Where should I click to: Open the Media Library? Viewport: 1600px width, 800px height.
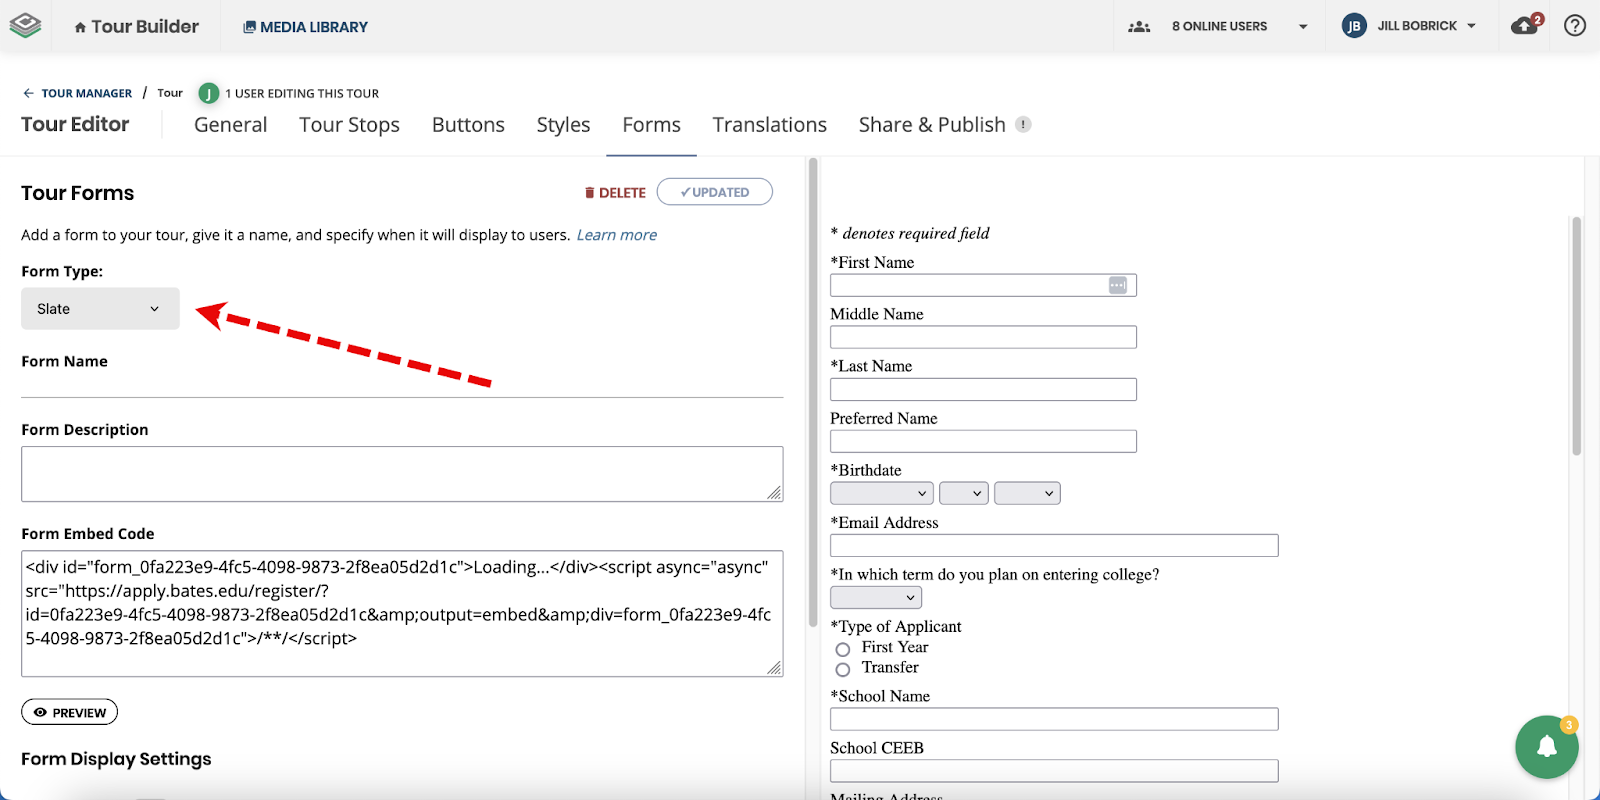[x=305, y=27]
